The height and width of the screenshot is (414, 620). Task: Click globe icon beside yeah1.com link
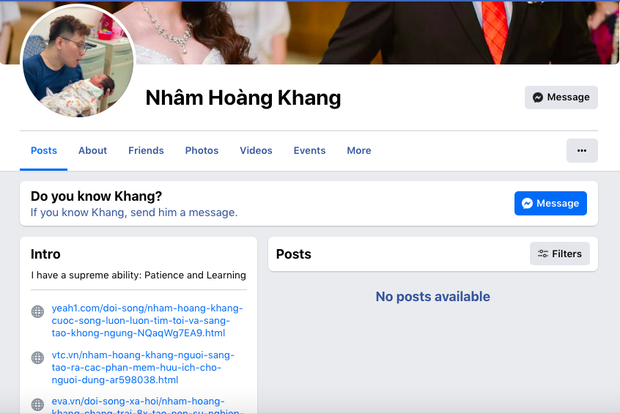tap(38, 312)
